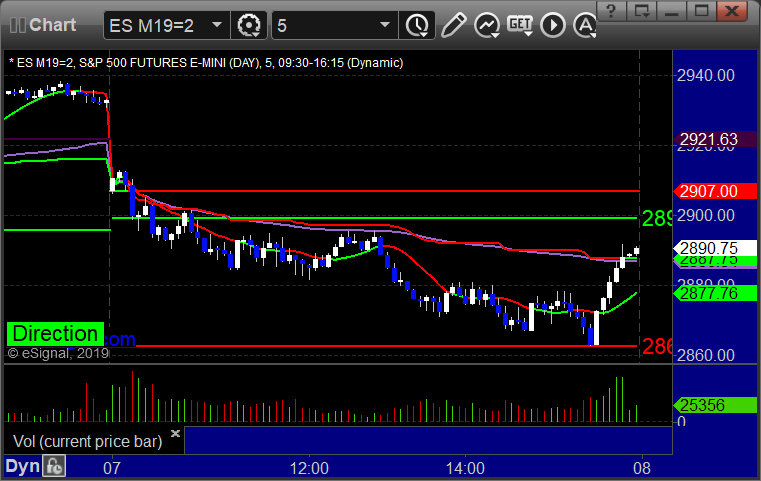Viewport: 761px width, 481px height.
Task: Maximize the chart window
Action: [701, 11]
